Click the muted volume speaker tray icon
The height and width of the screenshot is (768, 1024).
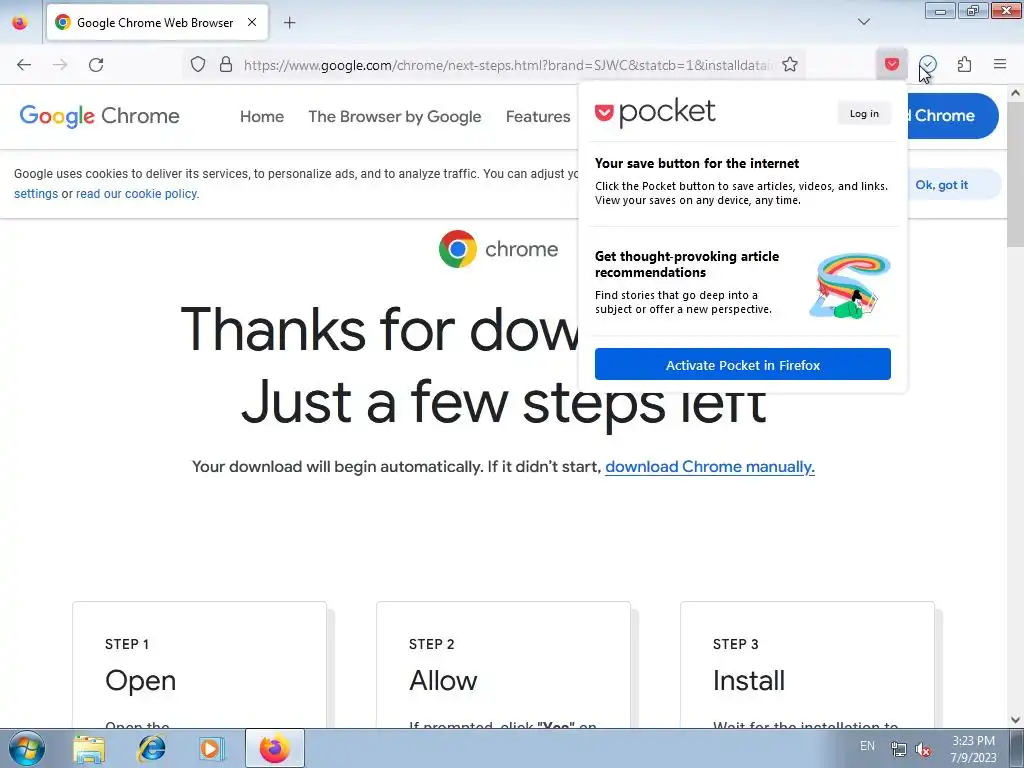click(923, 749)
